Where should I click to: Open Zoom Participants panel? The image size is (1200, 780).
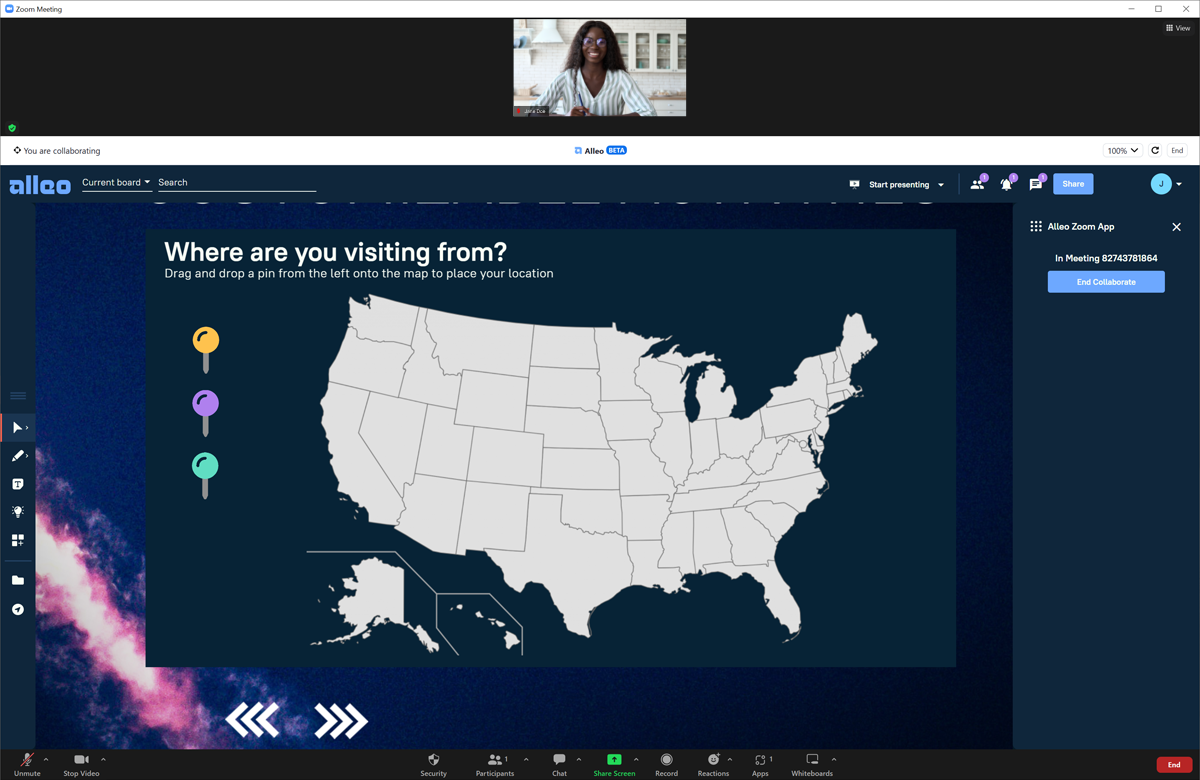click(x=494, y=765)
